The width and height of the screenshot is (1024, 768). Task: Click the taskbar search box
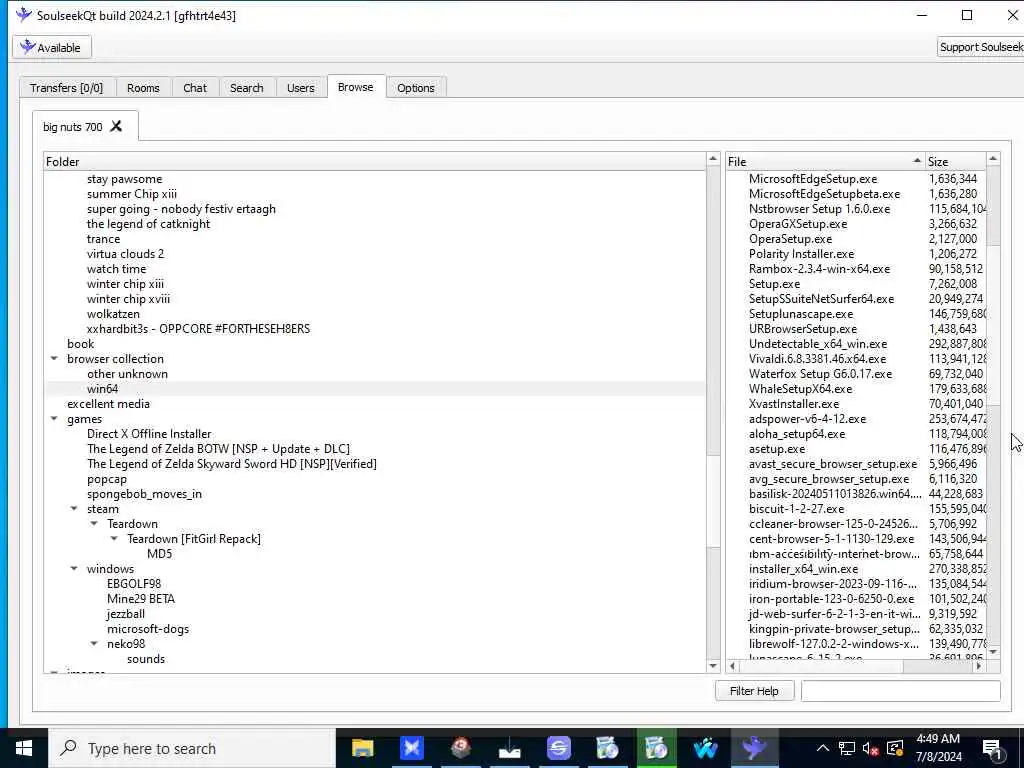pyautogui.click(x=193, y=748)
